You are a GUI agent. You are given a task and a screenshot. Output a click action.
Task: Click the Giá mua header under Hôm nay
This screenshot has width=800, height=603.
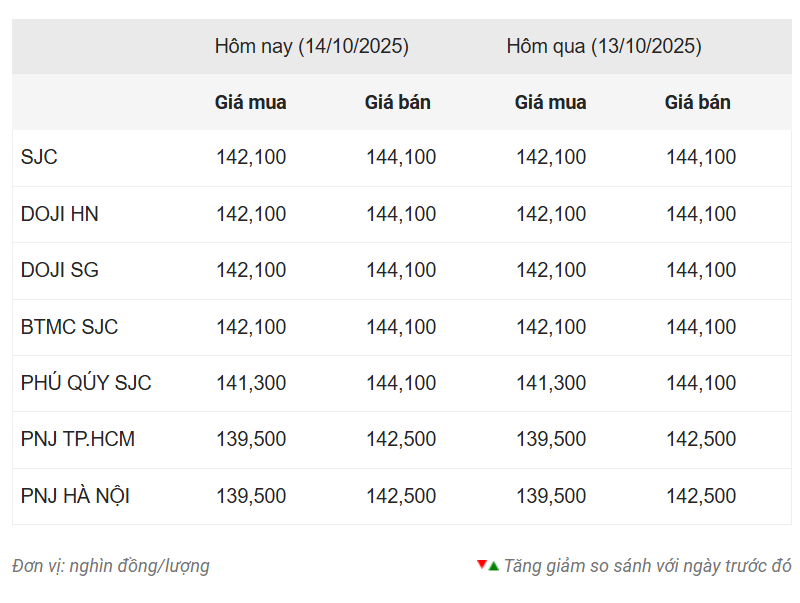point(250,102)
